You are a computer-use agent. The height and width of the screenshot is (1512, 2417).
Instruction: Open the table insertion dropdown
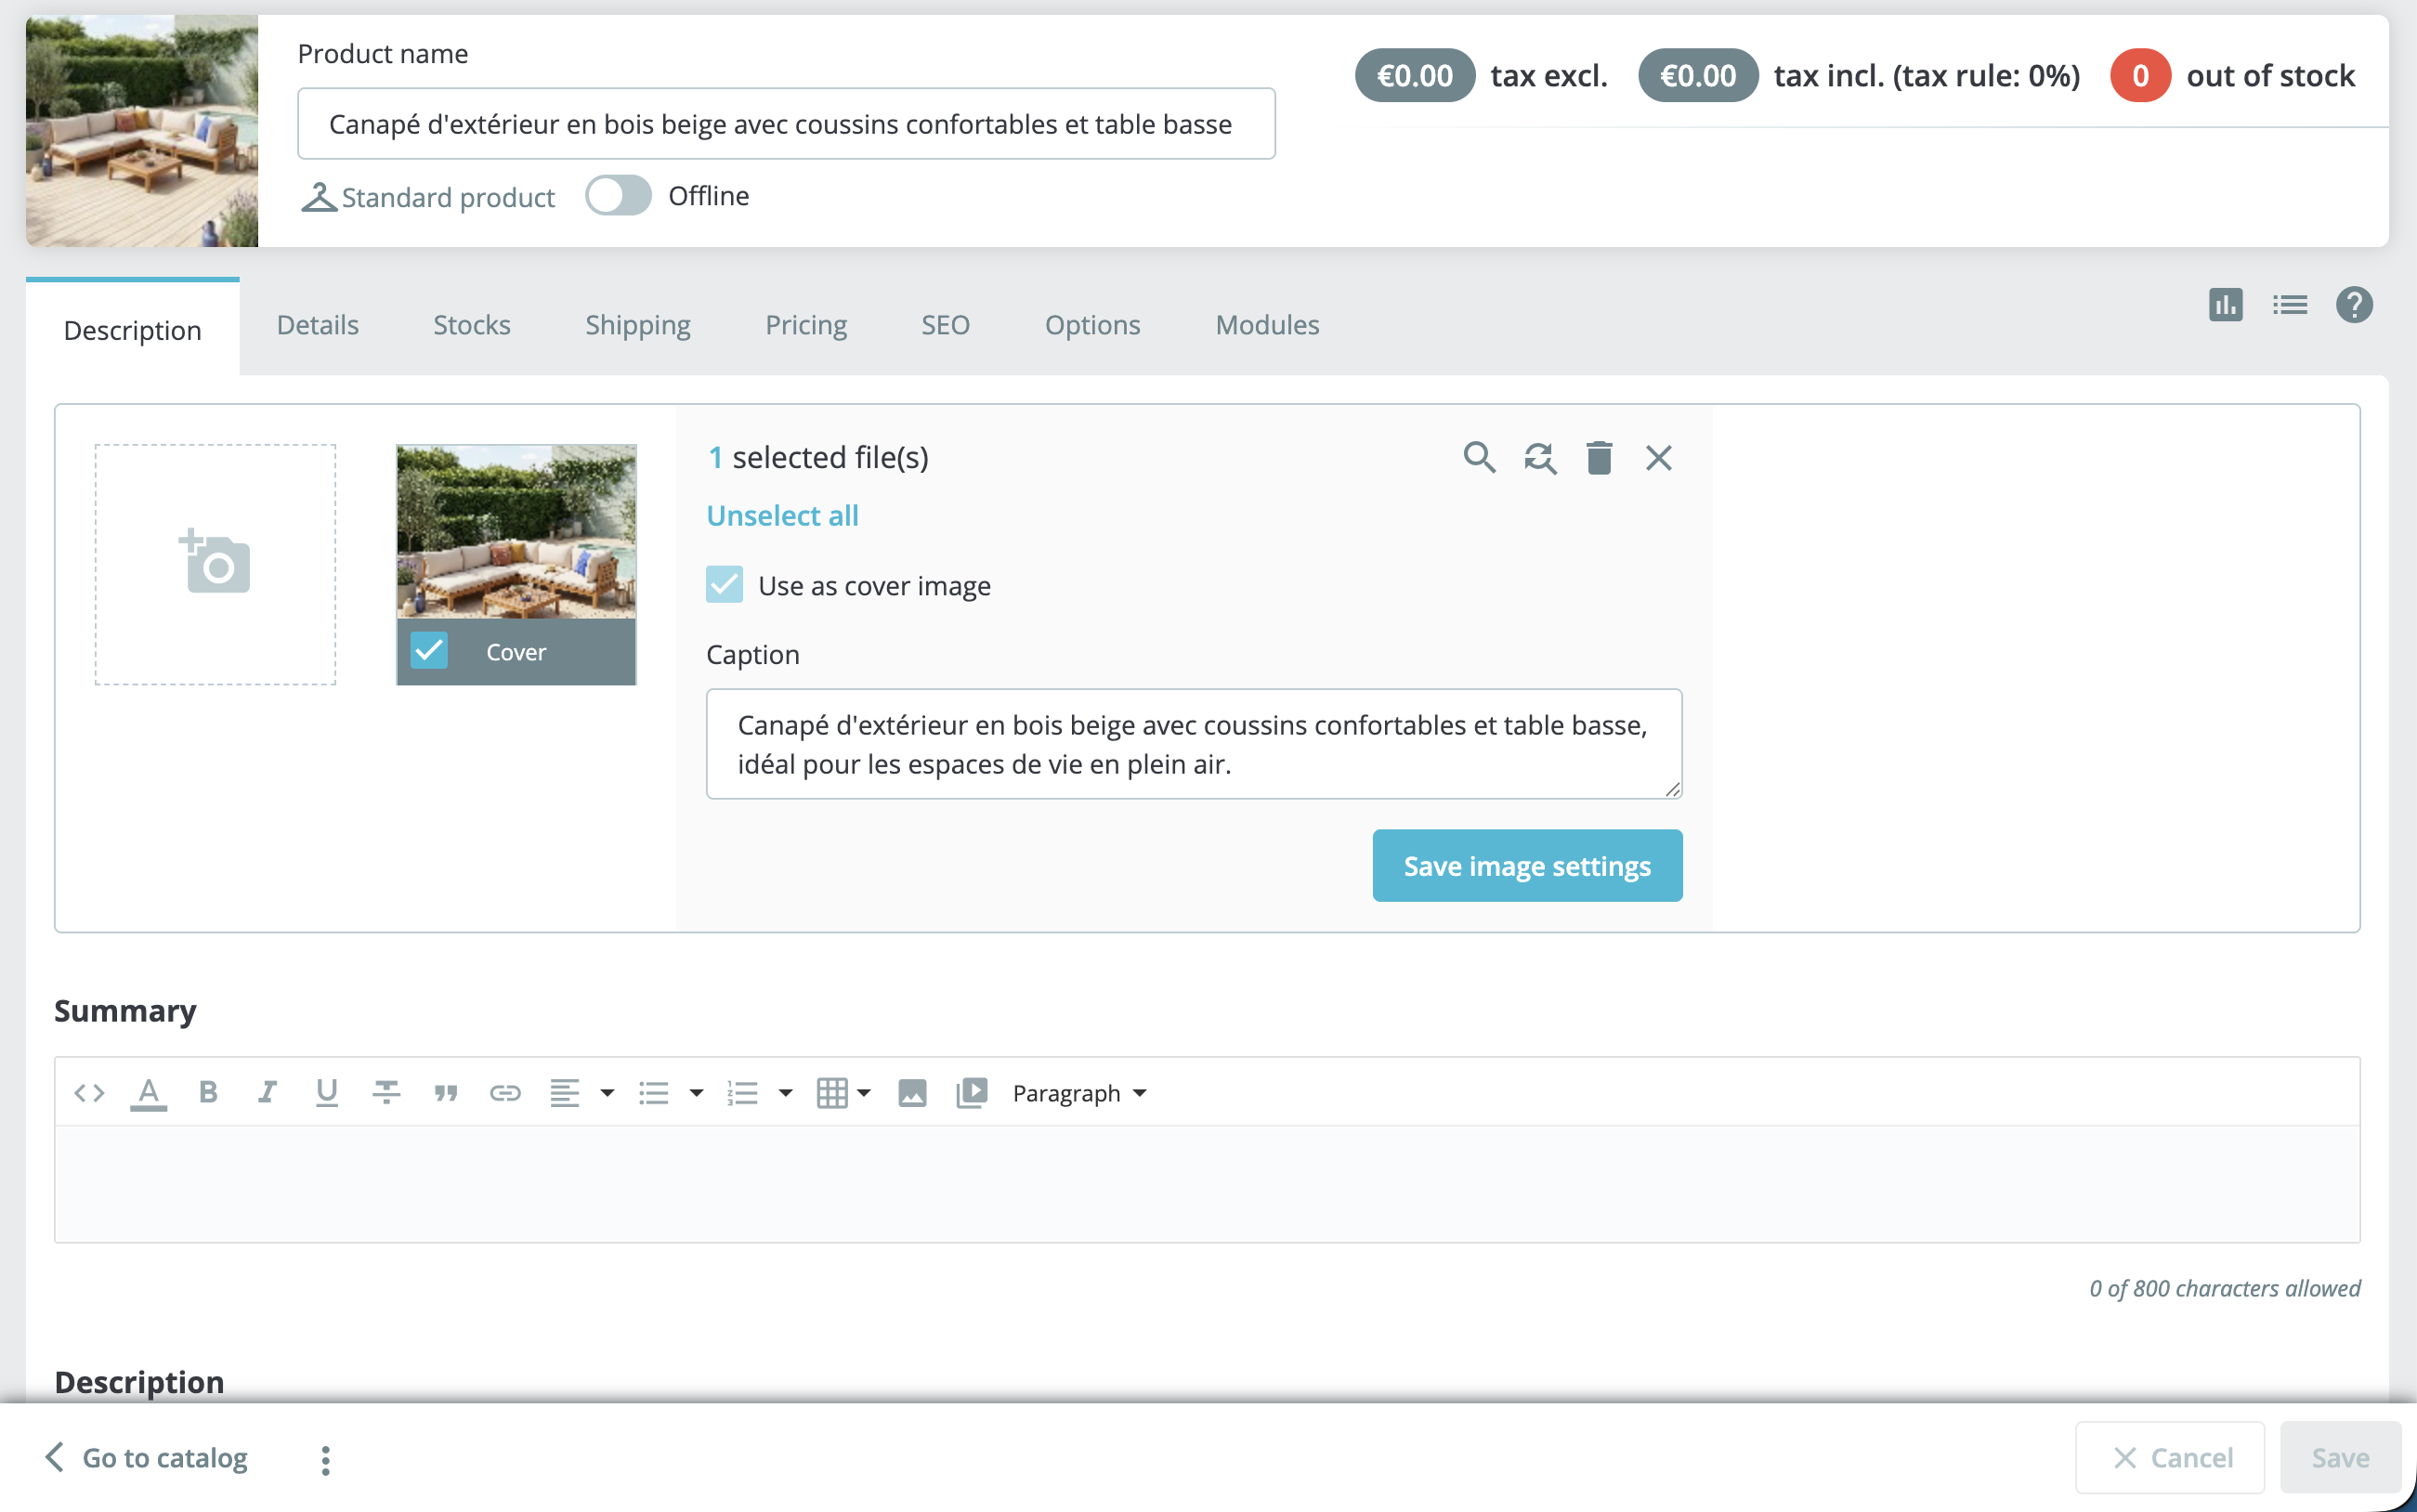click(866, 1093)
